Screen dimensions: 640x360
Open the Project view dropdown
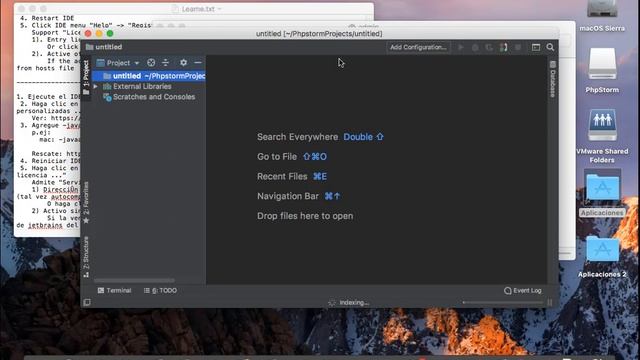tap(118, 63)
